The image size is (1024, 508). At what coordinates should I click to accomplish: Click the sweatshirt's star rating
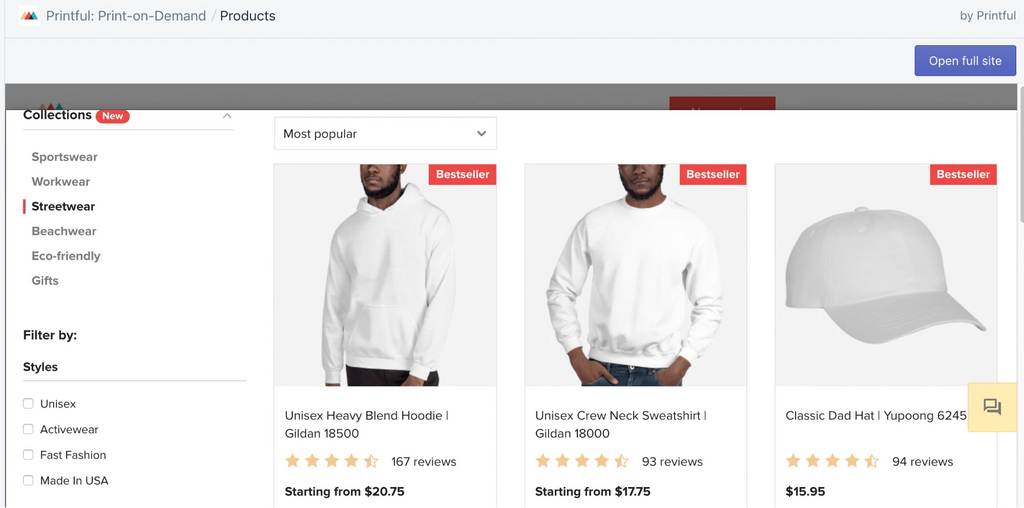(581, 461)
